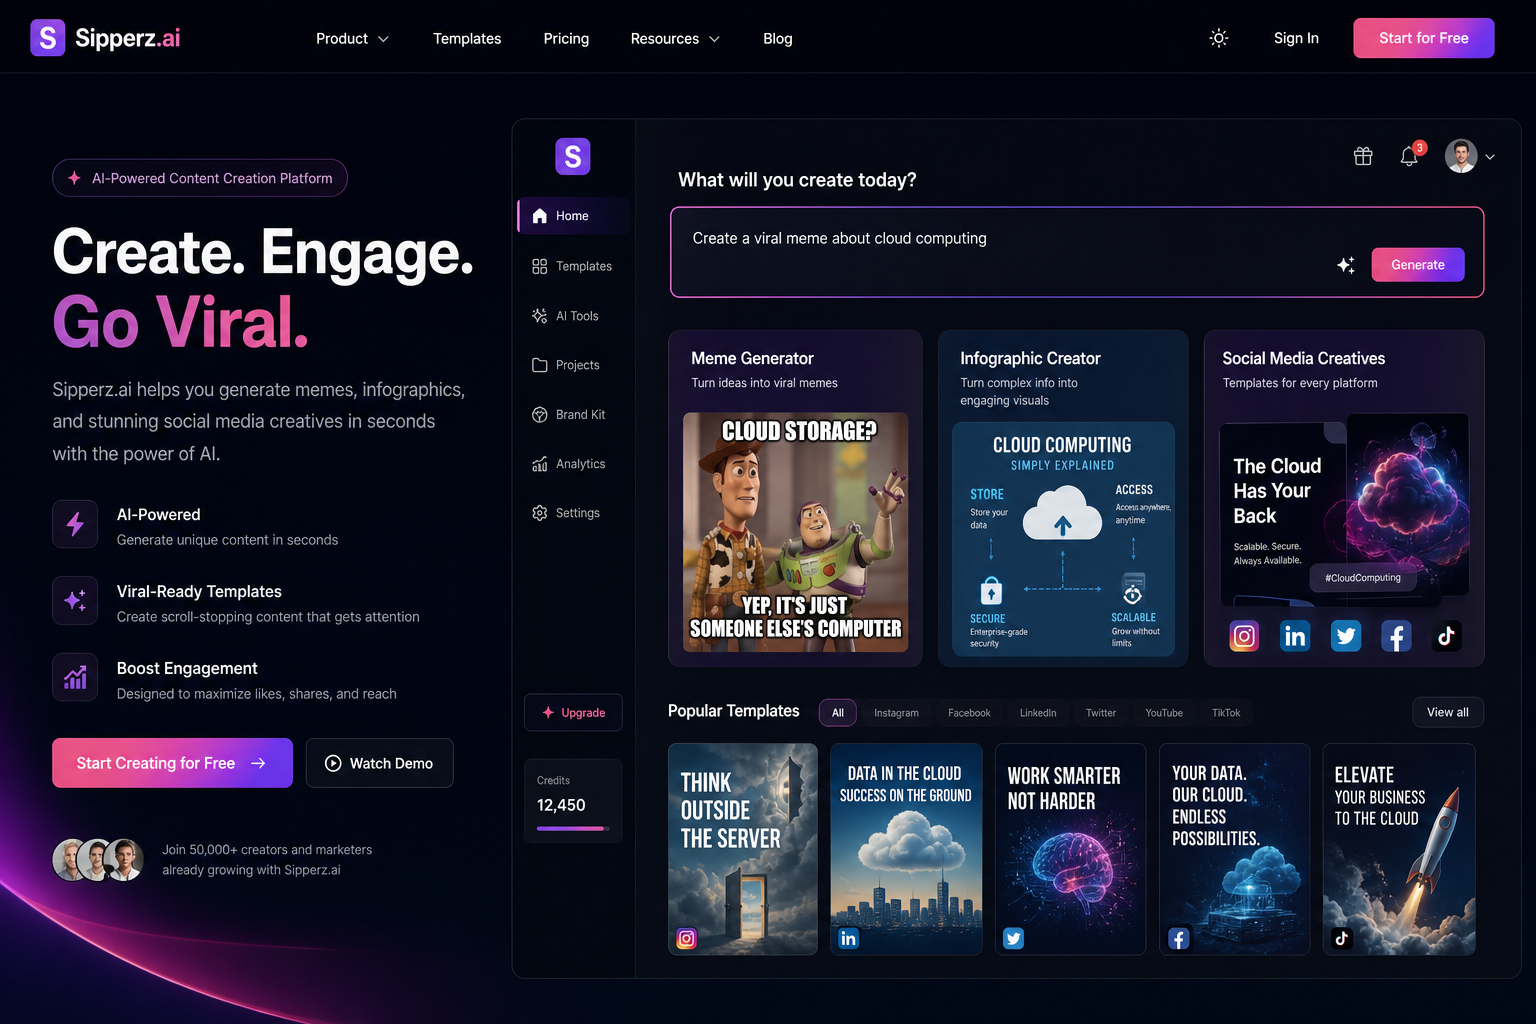Viewport: 1536px width, 1024px height.
Task: Click Twitter badge on Work Smarter template
Action: click(1013, 939)
